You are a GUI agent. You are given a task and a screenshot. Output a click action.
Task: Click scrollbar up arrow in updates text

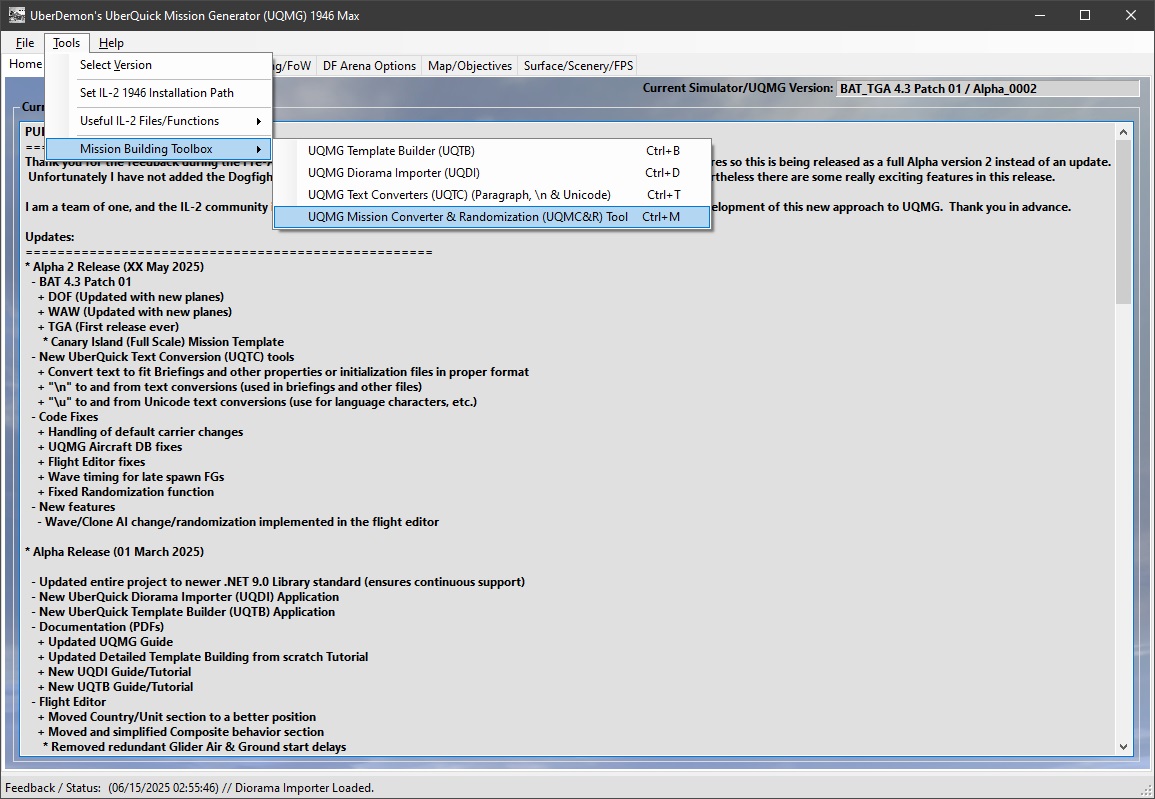(x=1123, y=133)
